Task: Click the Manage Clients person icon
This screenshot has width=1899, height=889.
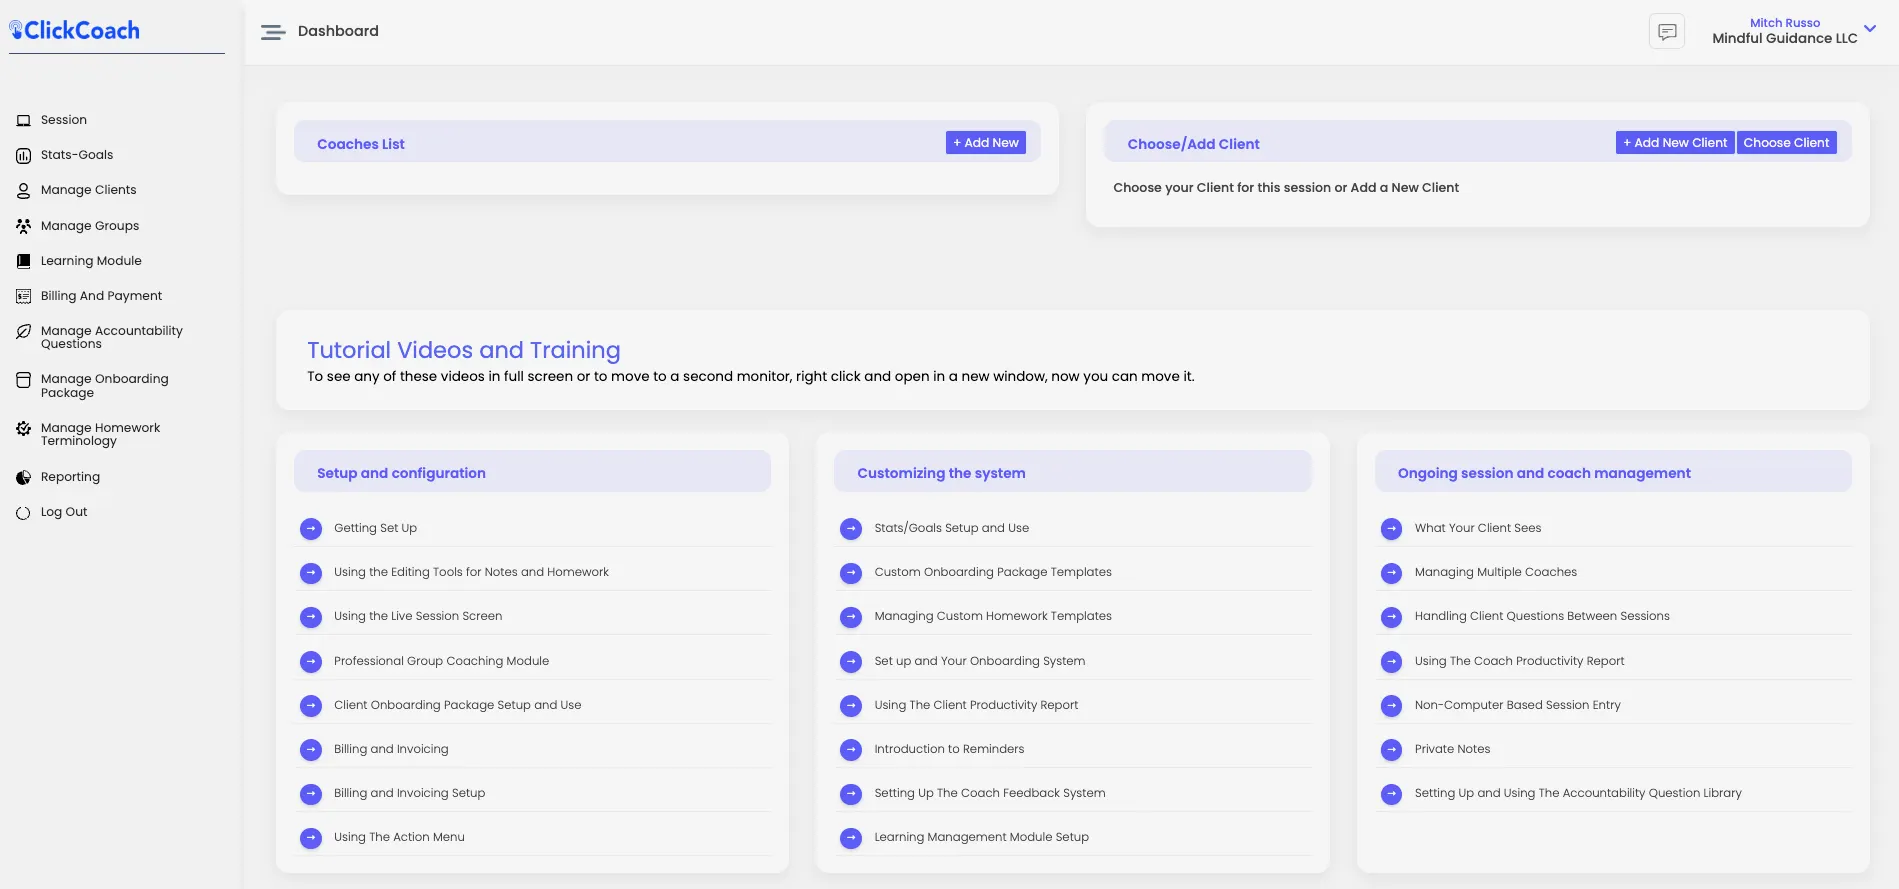Action: click(x=23, y=190)
